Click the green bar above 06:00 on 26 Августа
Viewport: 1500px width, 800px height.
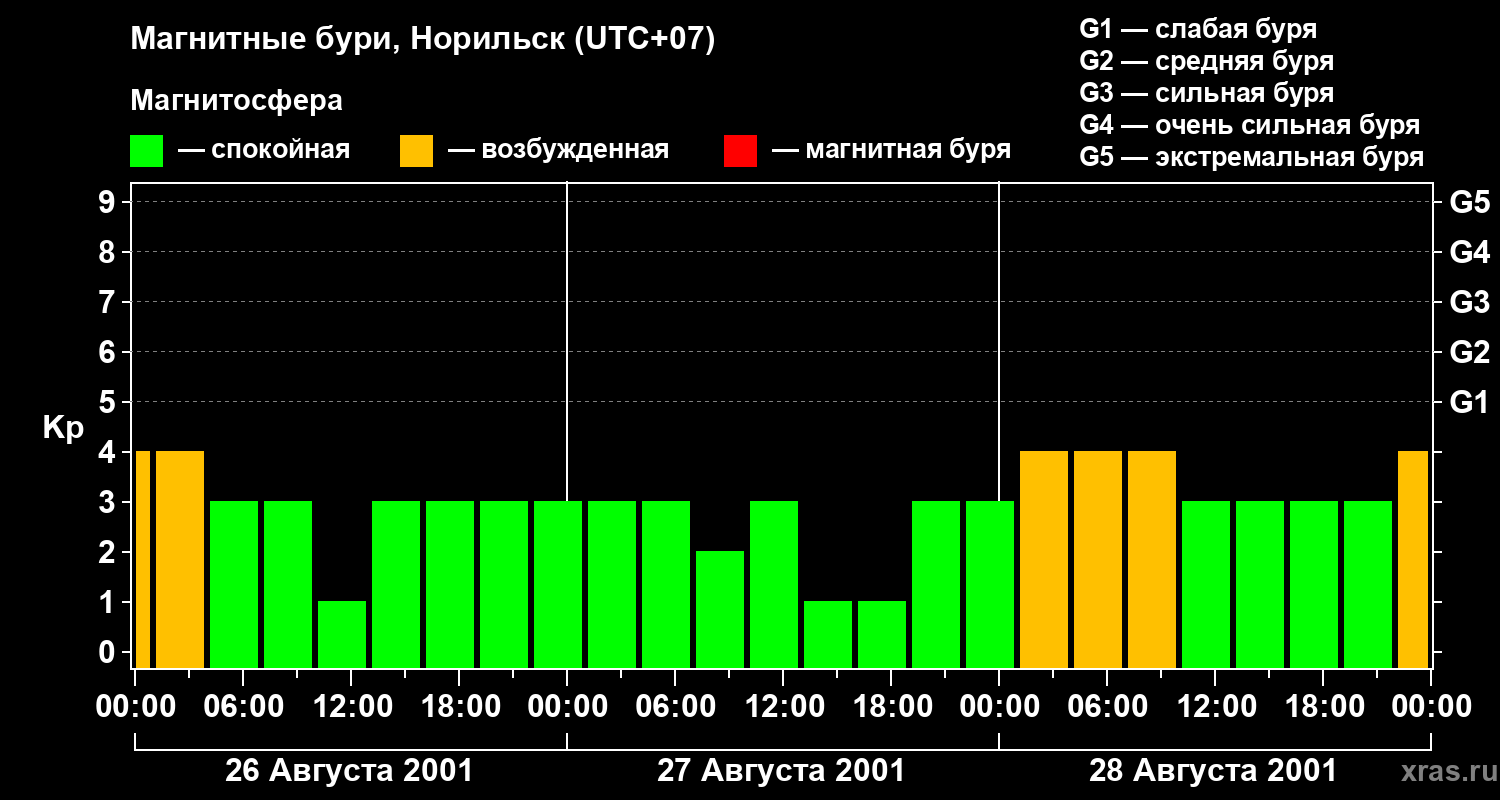(x=234, y=584)
